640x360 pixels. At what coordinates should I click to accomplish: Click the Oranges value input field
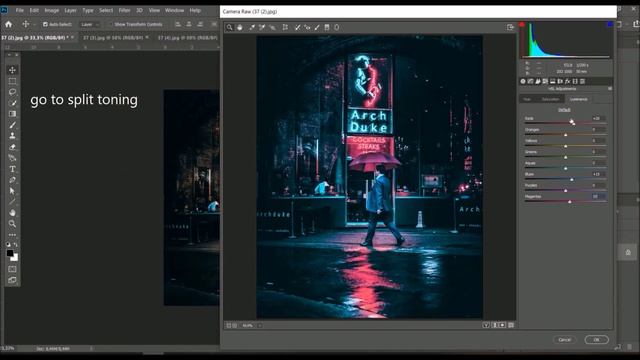[598, 129]
